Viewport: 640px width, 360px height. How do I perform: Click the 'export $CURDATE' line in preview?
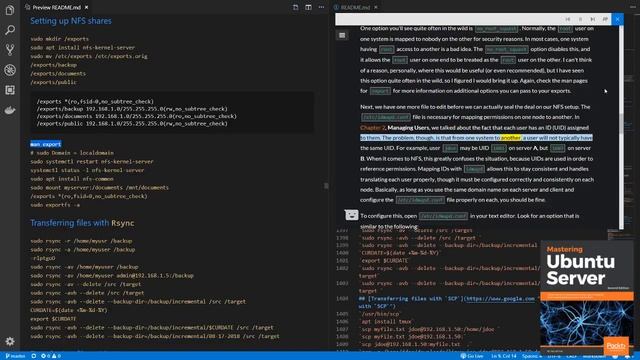point(53,319)
